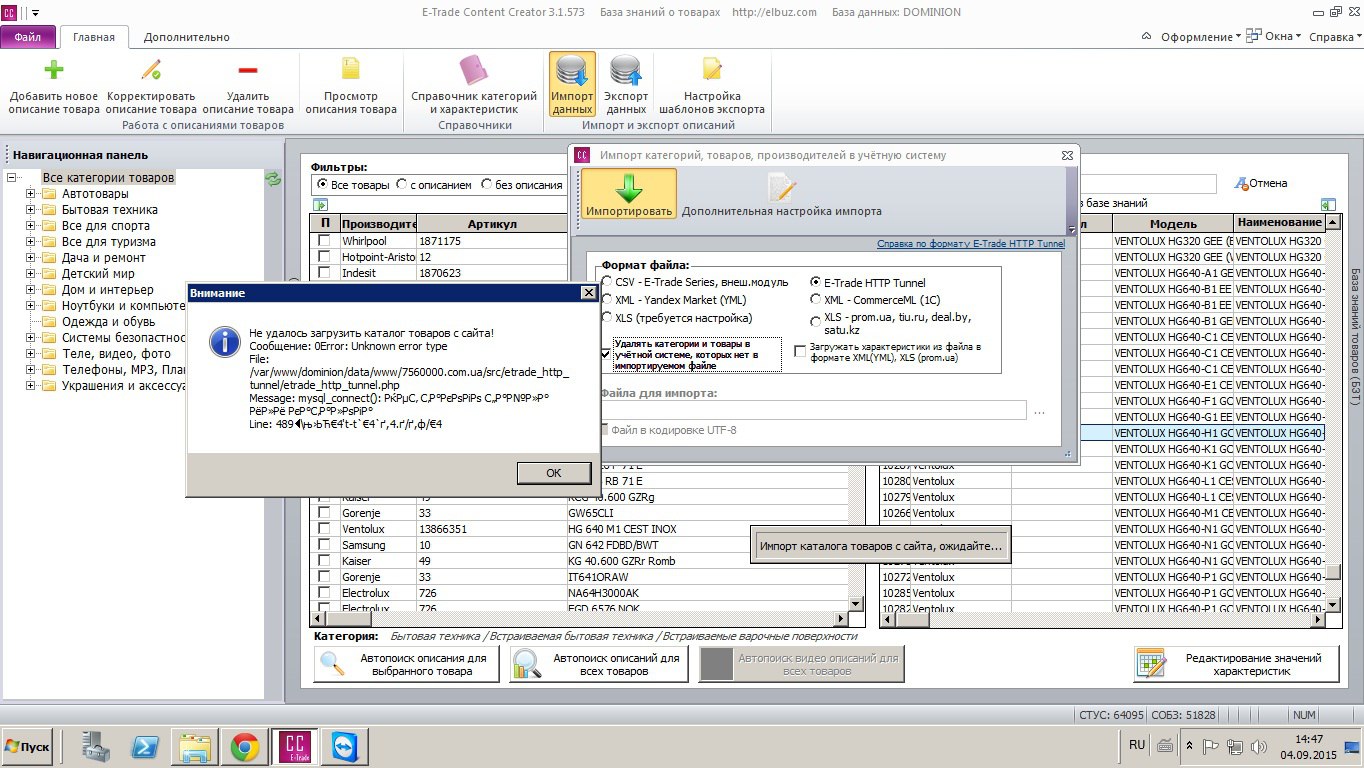1364x768 pixels.
Task: Open PowerShell taskbar icon
Action: click(x=146, y=747)
